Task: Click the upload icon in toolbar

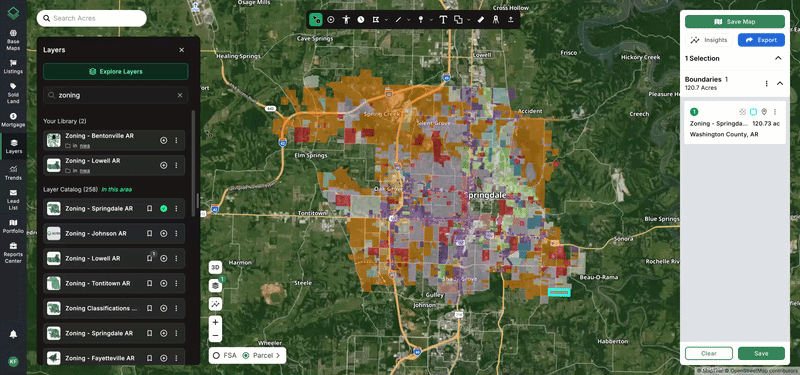Action: [510, 20]
